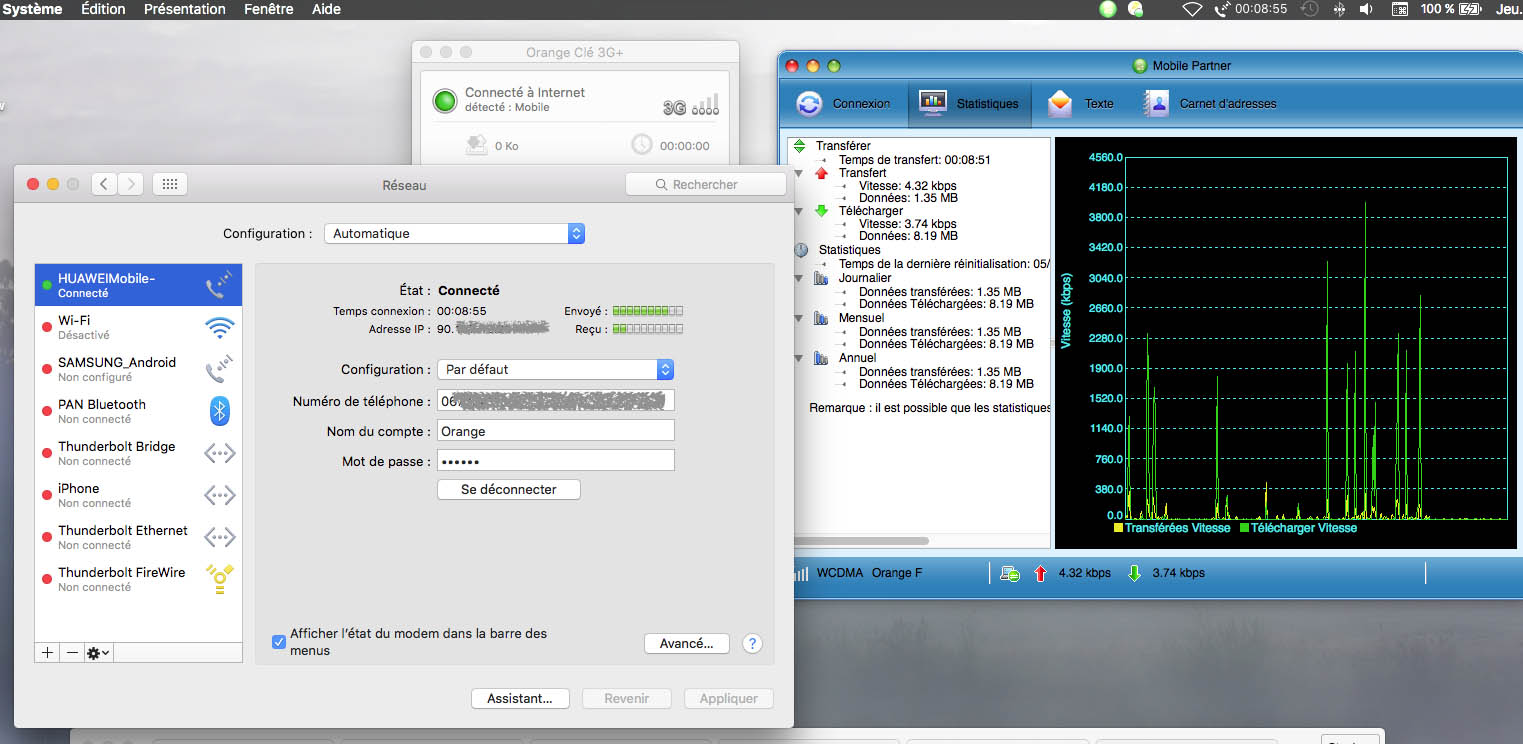Open the Configuration dropdown showing Par défaut
This screenshot has width=1523, height=744.
[556, 369]
